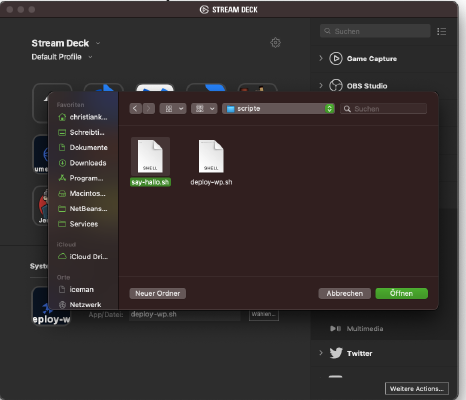Click the Game Capture category icon

click(x=336, y=59)
